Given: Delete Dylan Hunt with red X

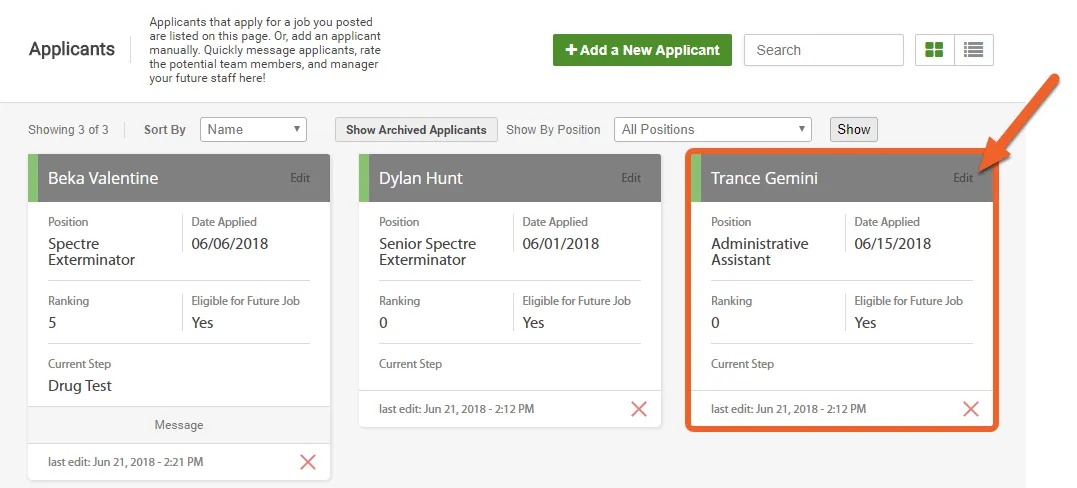Looking at the screenshot, I should [639, 409].
